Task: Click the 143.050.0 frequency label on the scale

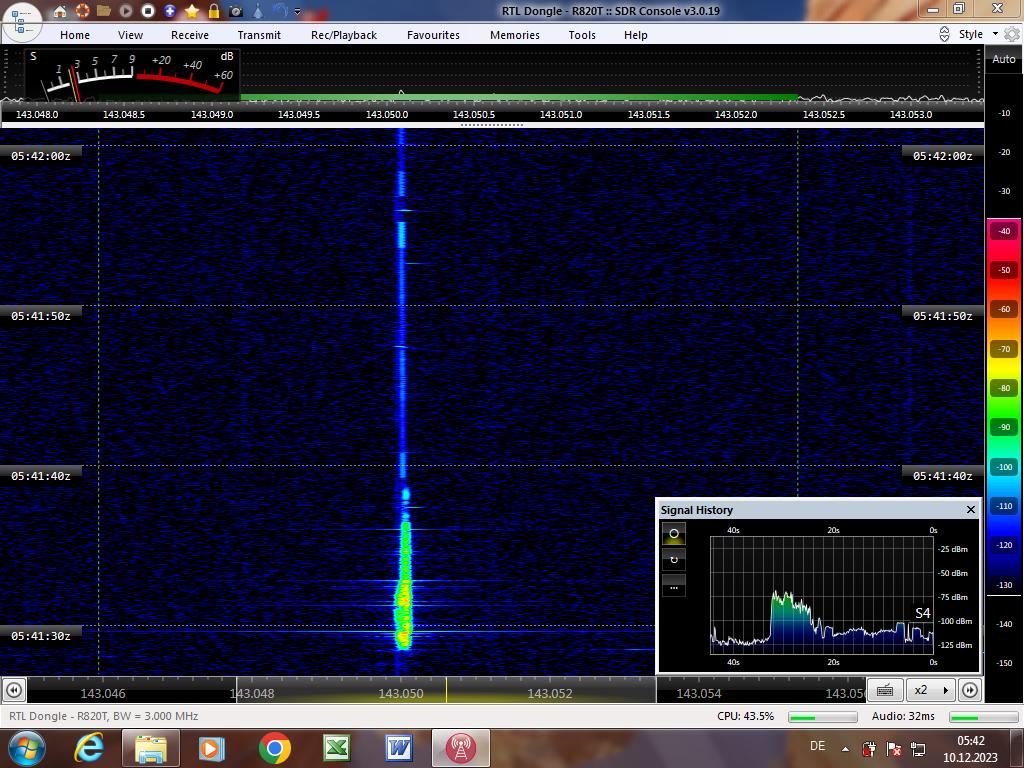Action: [x=387, y=114]
